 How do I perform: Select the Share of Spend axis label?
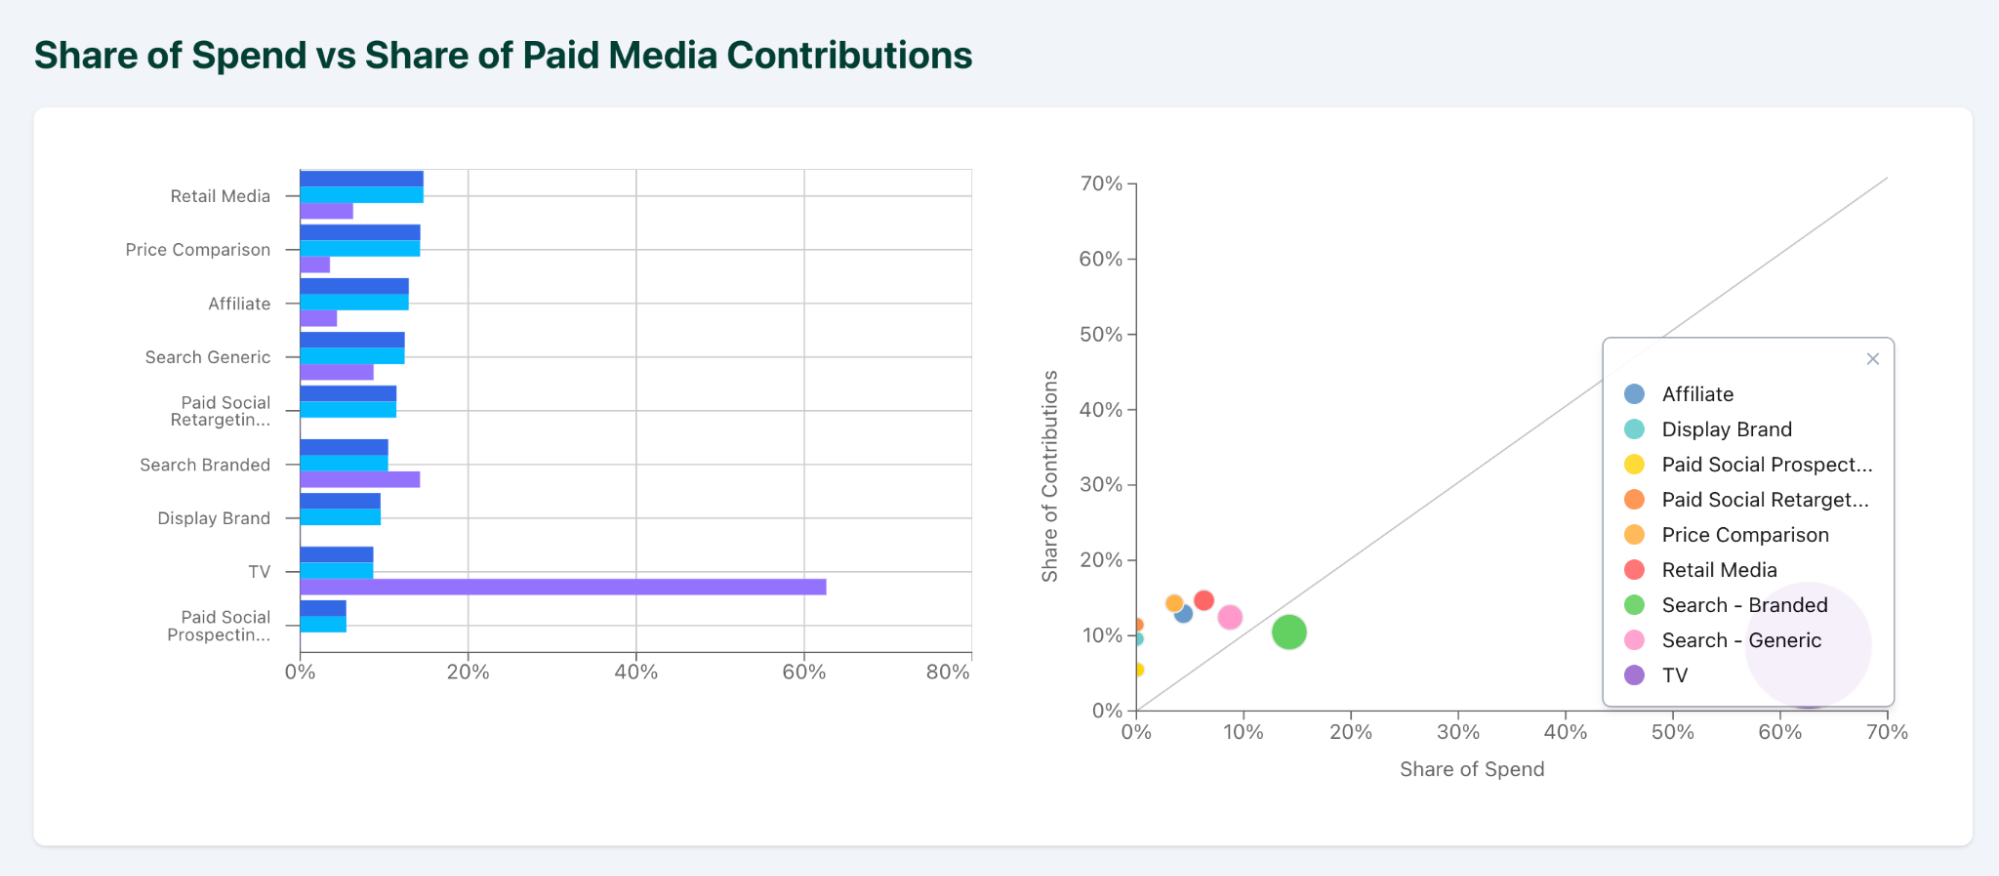(x=1472, y=769)
